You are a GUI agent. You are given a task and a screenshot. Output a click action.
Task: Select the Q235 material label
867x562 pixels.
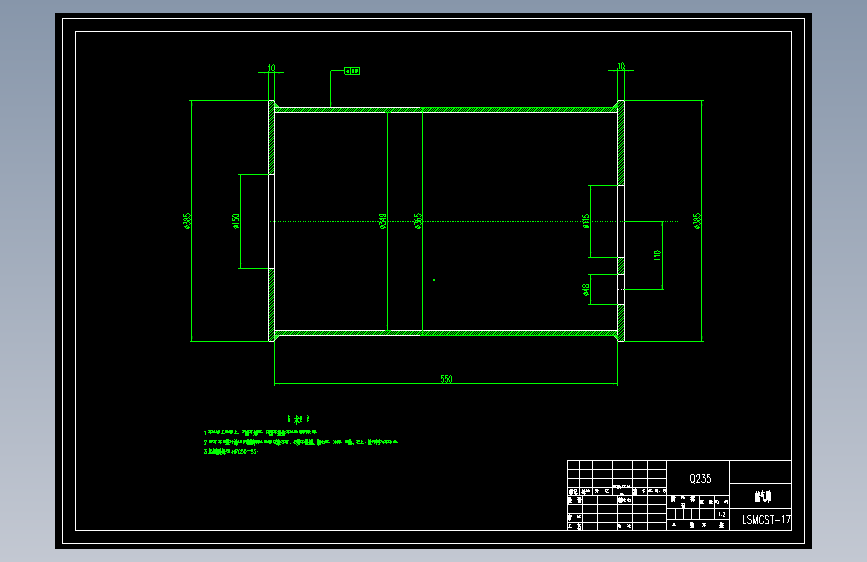point(700,478)
